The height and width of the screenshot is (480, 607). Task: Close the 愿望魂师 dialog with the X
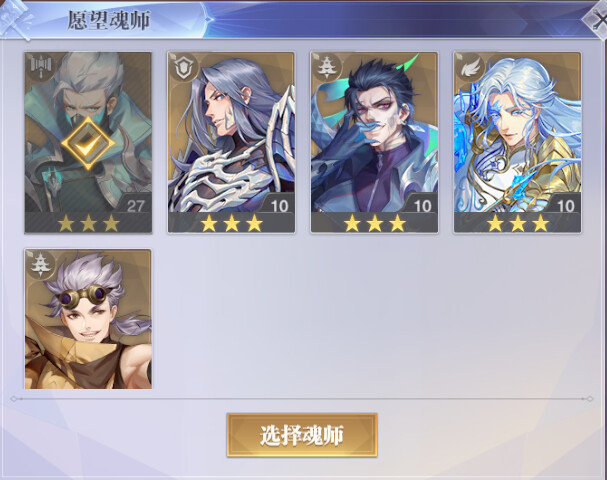[x=597, y=21]
